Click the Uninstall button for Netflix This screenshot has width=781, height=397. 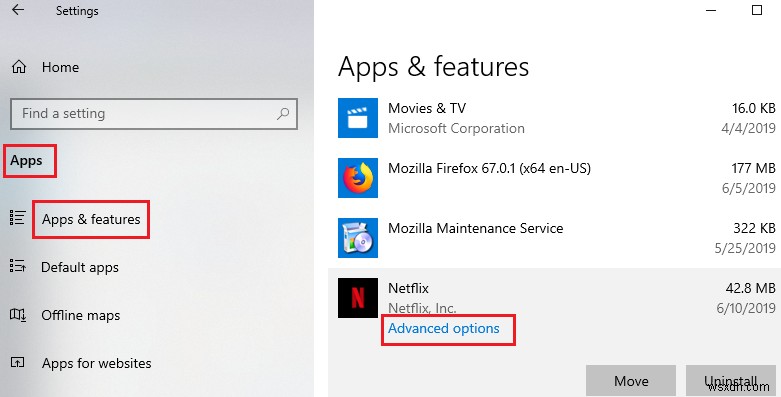click(x=731, y=381)
